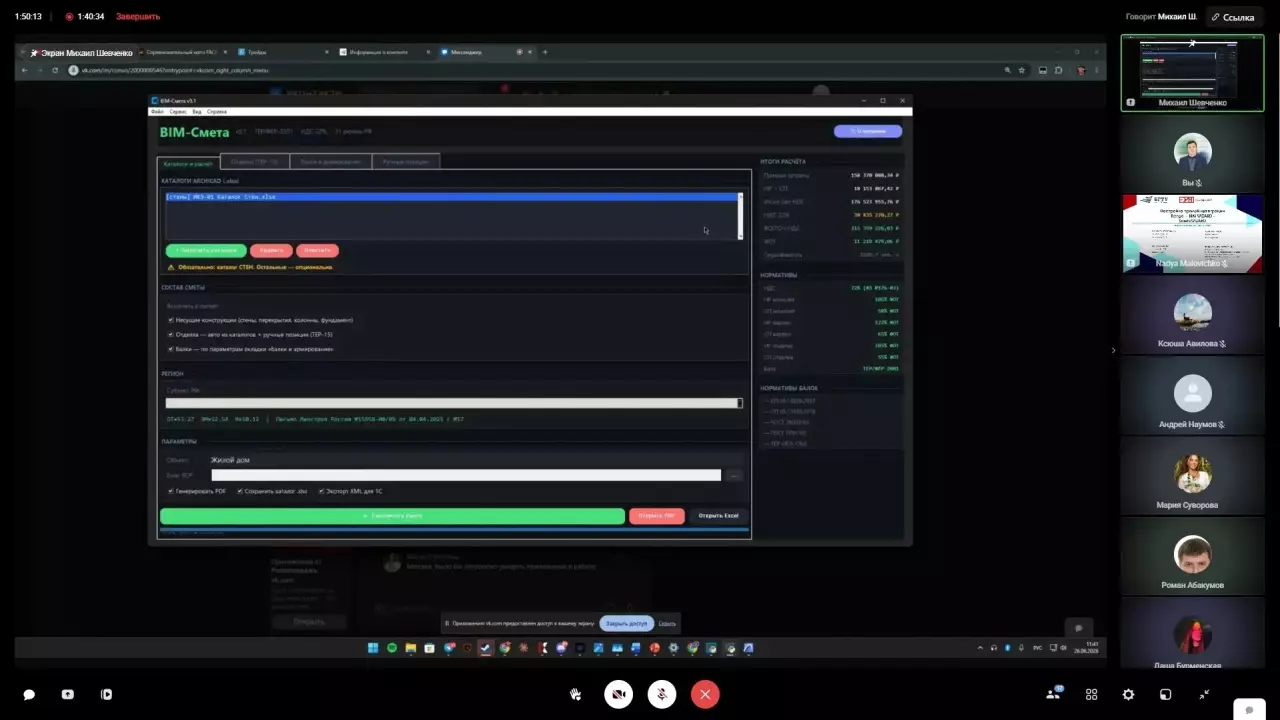This screenshot has height=720, width=1280.
Task: Click the browser back arrow in shared screen
Action: pos(26,71)
